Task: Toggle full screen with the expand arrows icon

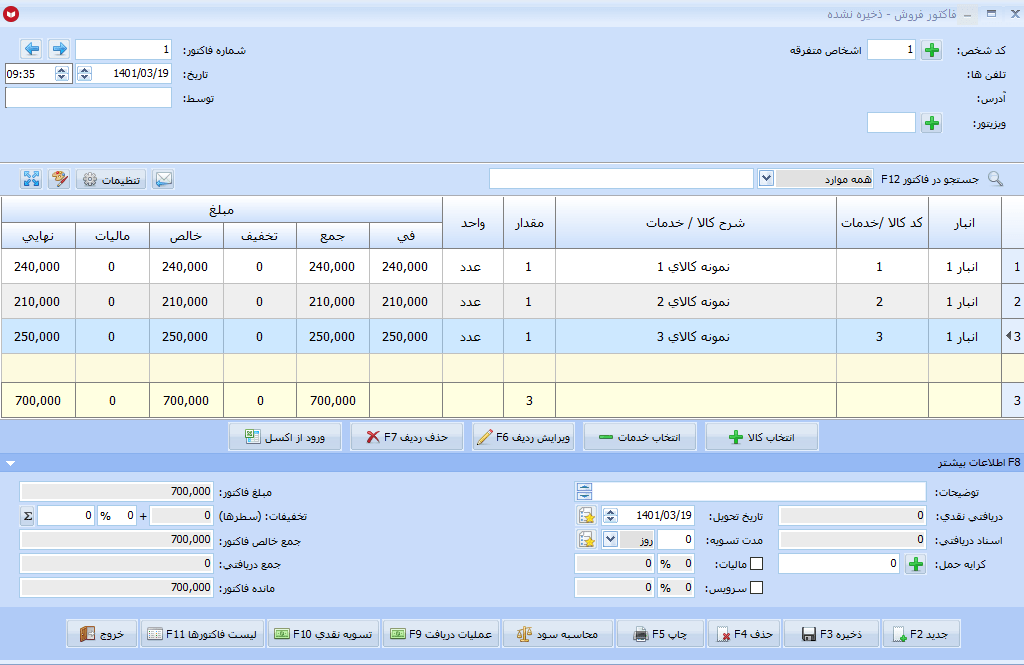Action: (x=31, y=179)
